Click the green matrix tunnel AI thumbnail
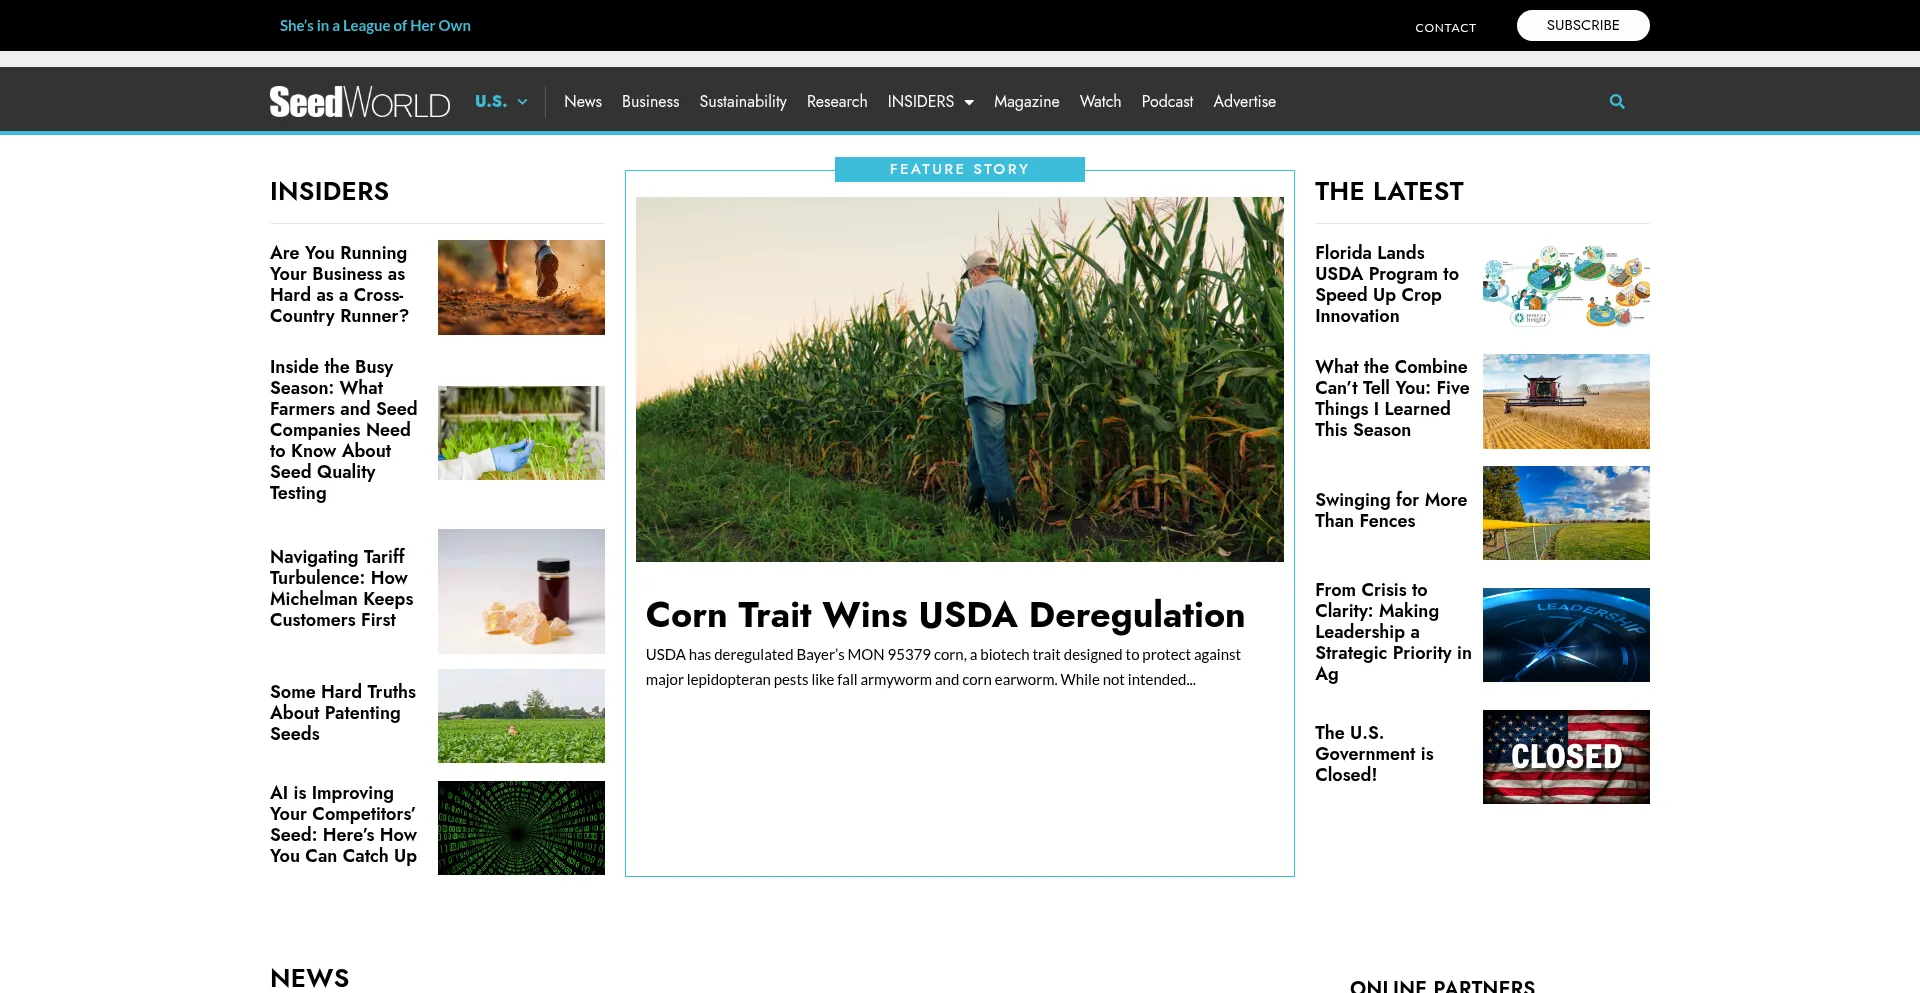Viewport: 1920px width, 993px height. (x=521, y=828)
